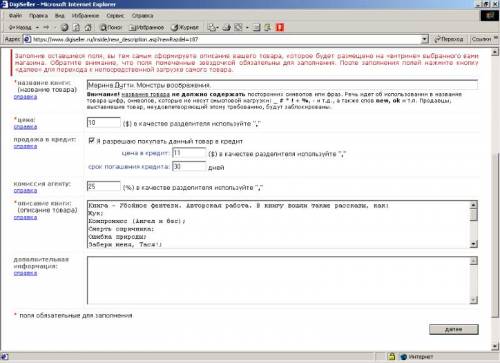This screenshot has width=500, height=363.
Task: Open the History (Журнал) toolbar button
Action: [x=185, y=27]
